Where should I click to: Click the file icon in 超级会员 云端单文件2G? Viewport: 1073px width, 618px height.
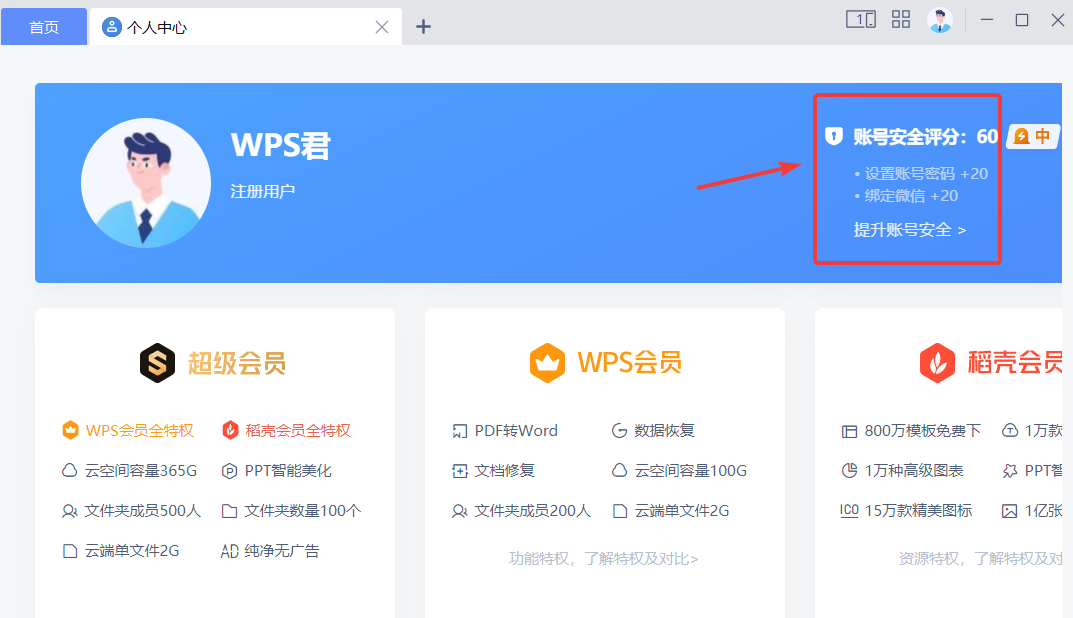pyautogui.click(x=70, y=551)
